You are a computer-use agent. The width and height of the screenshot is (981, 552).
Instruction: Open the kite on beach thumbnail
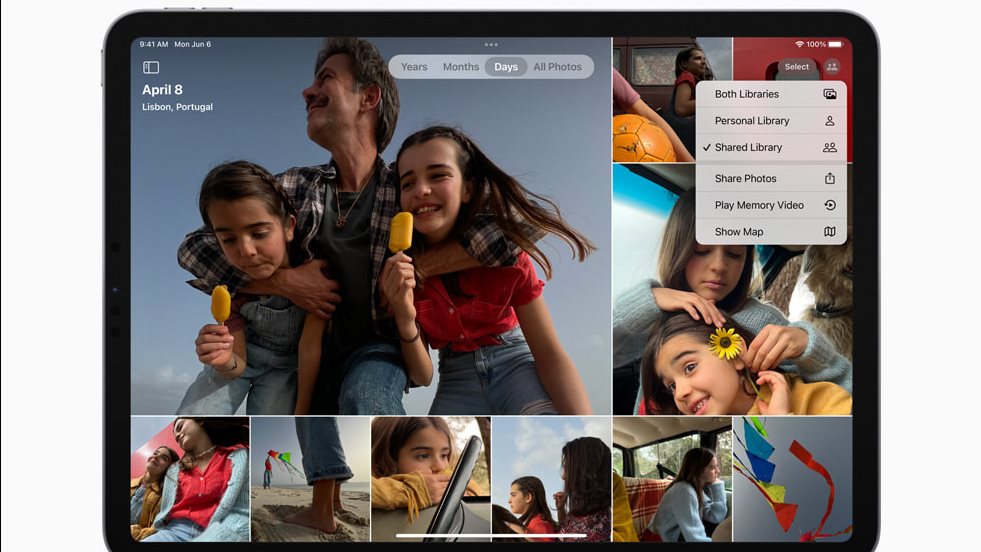[310, 478]
